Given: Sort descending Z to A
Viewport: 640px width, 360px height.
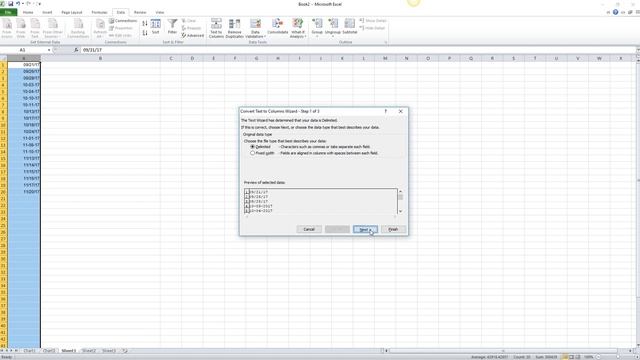Looking at the screenshot, I should pyautogui.click(x=145, y=33).
